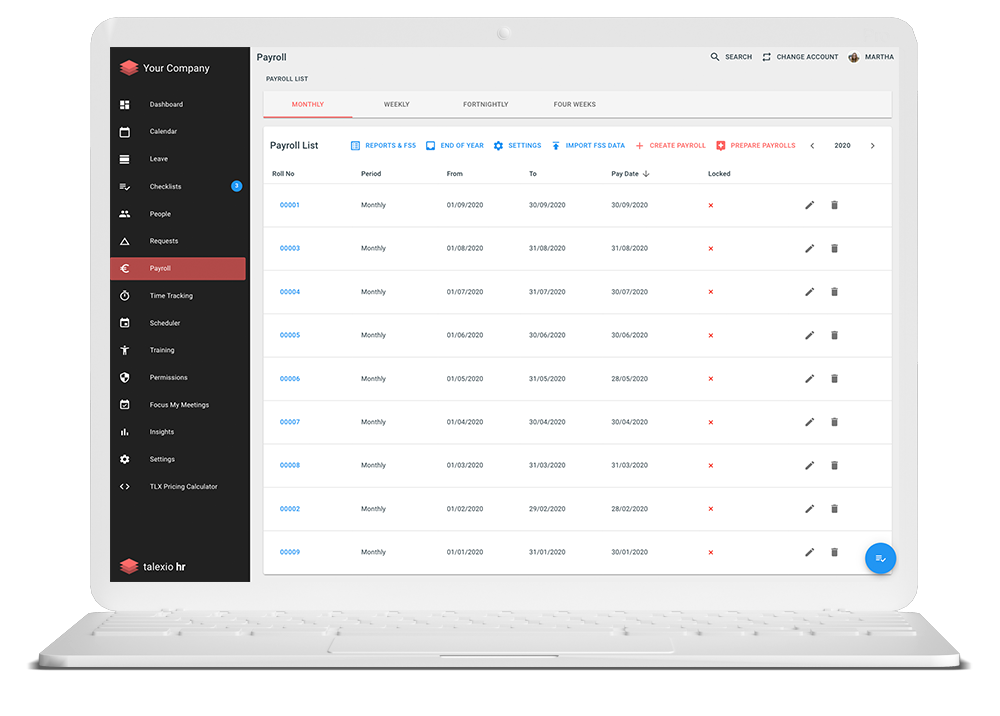
Task: Edit payroll 00009 pencil icon
Action: [809, 552]
